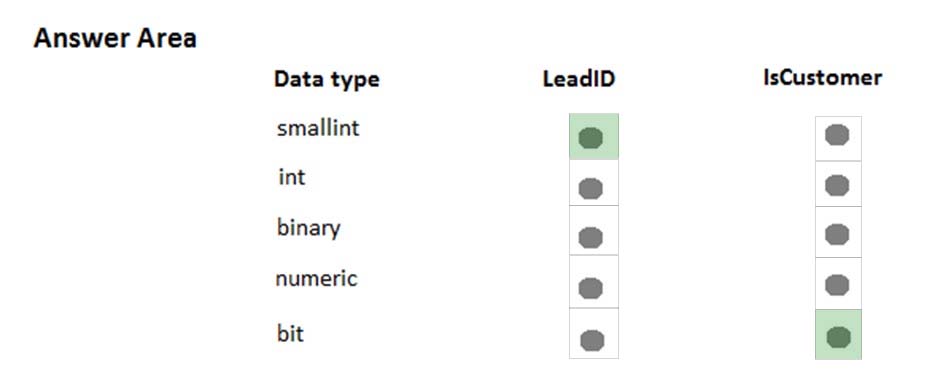Click the Data type column header

tap(326, 79)
